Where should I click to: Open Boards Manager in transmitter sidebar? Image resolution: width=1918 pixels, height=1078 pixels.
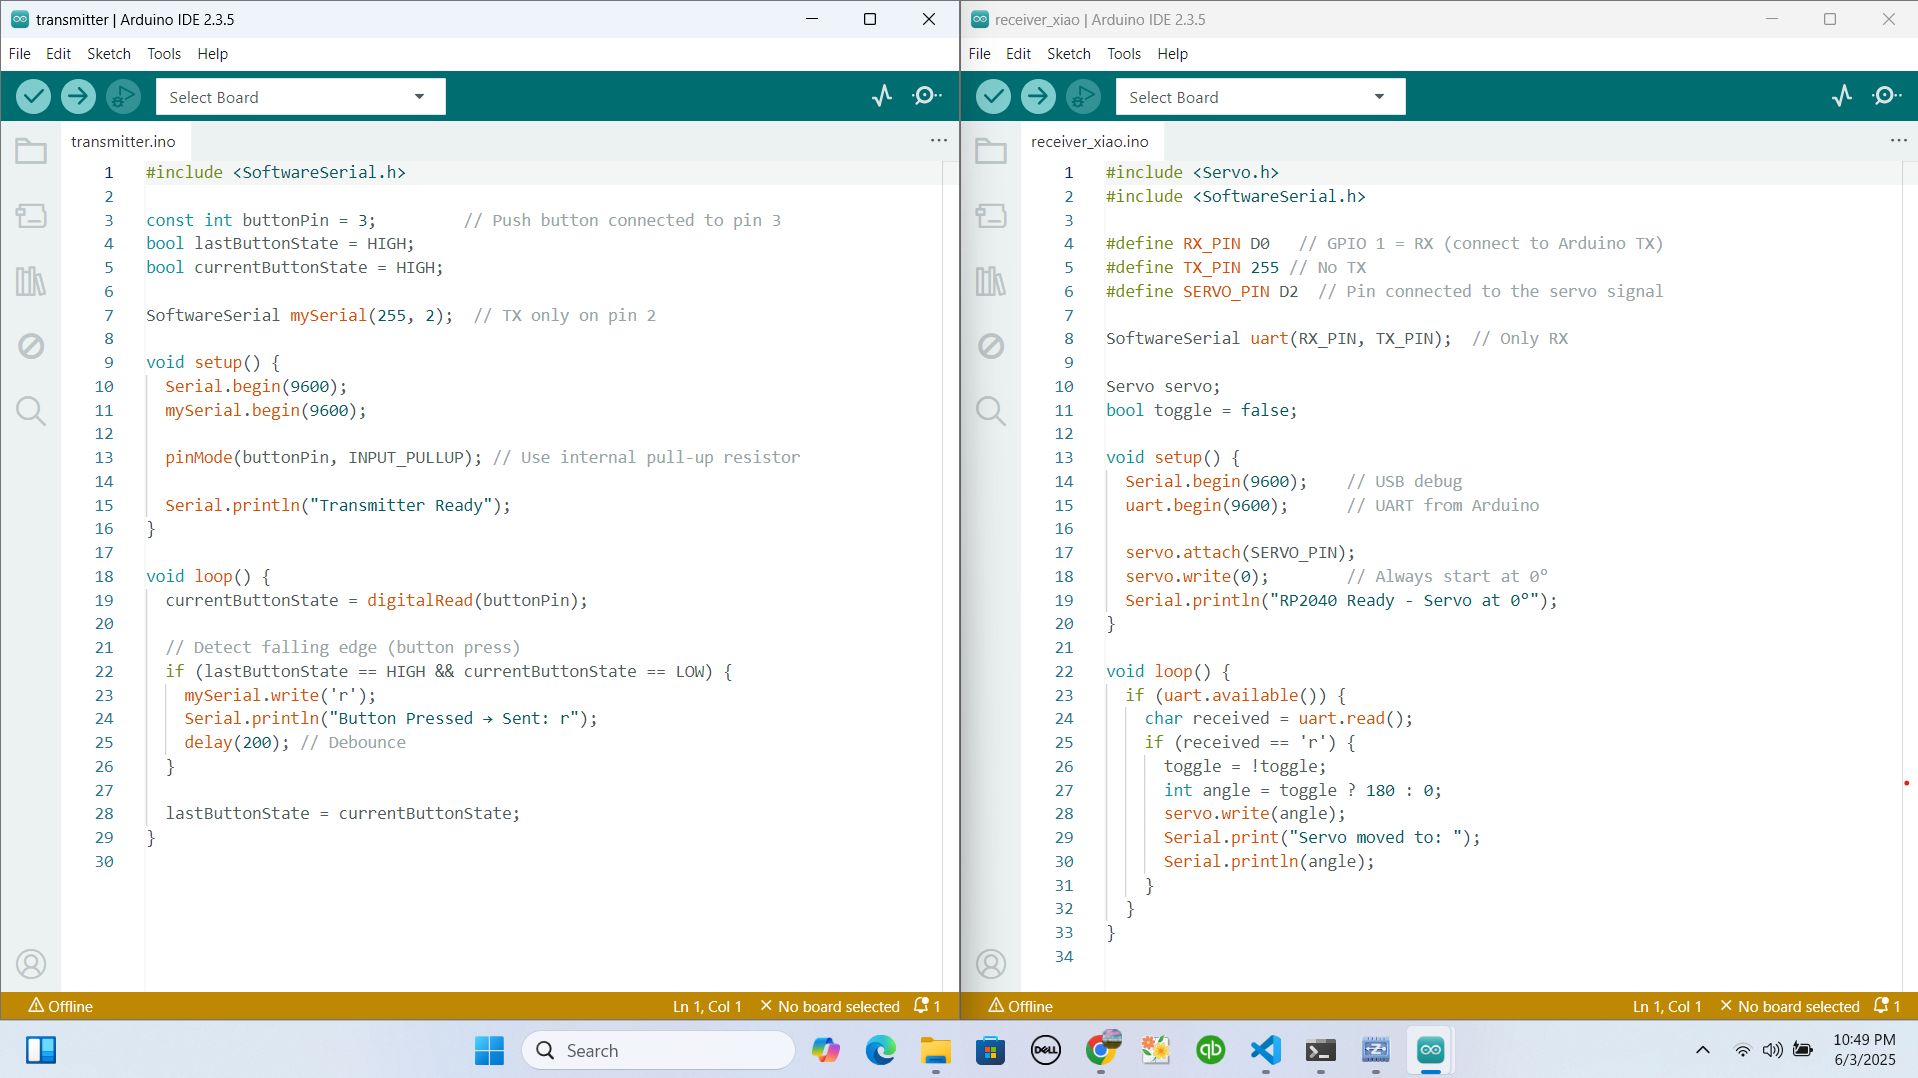pos(31,216)
